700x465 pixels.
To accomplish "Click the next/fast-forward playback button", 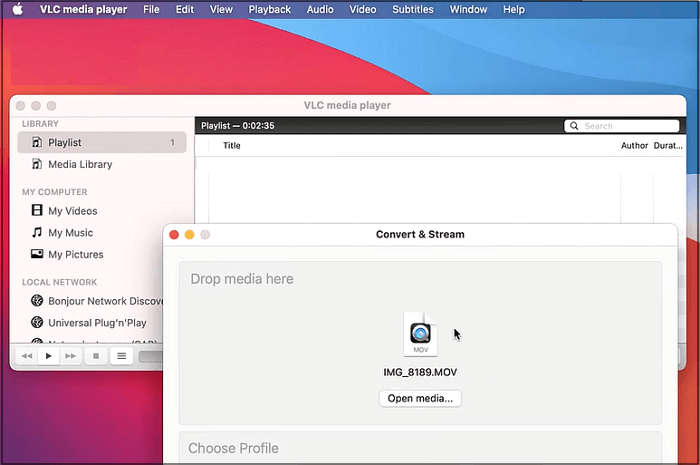I will [70, 356].
